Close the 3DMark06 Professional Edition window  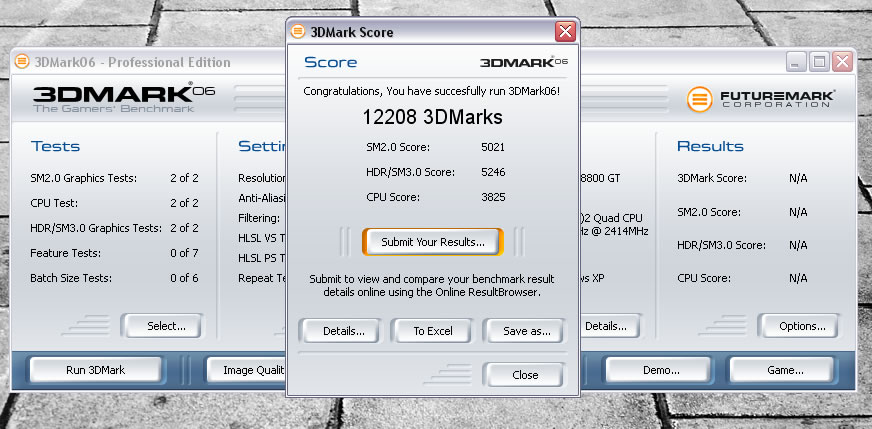coord(842,62)
